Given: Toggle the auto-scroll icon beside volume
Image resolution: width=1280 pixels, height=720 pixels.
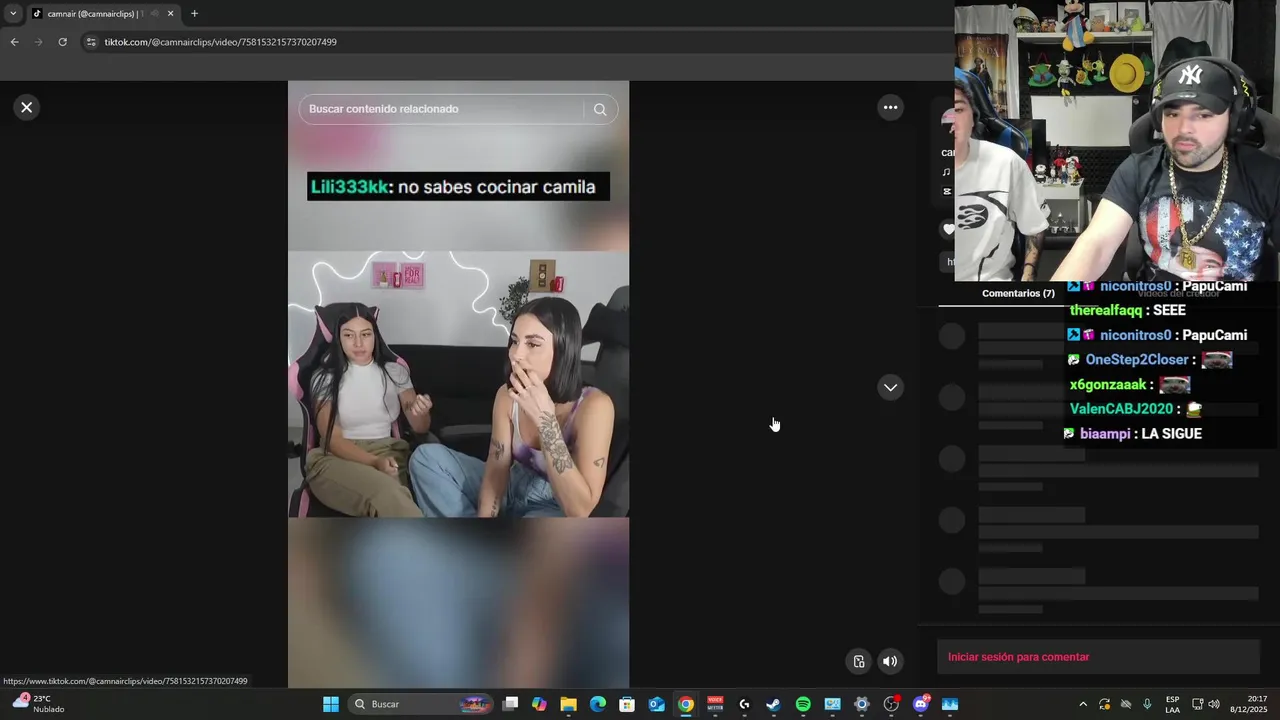Looking at the screenshot, I should point(859,661).
